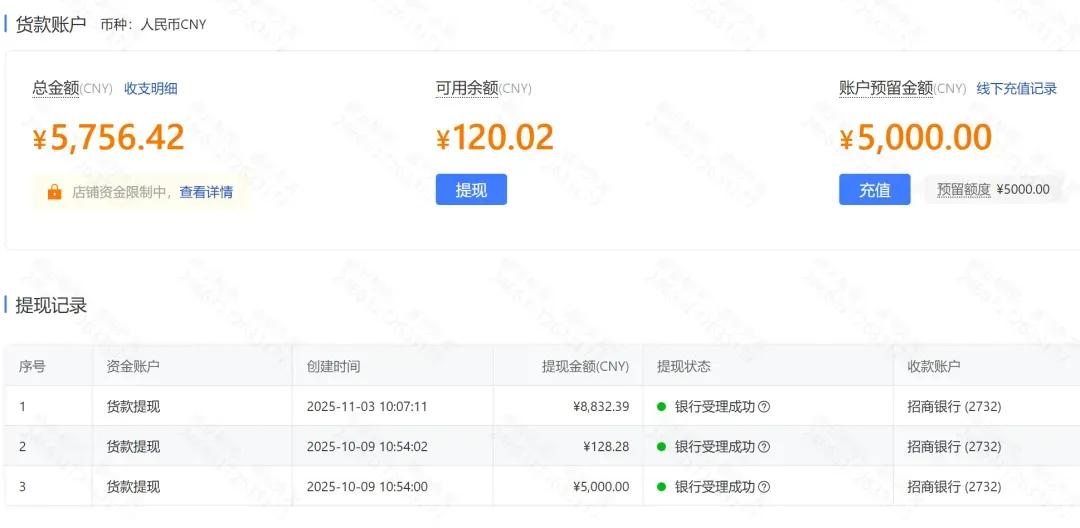Click the 账户预留金额 underlined label
1080x528 pixels.
tap(886, 88)
